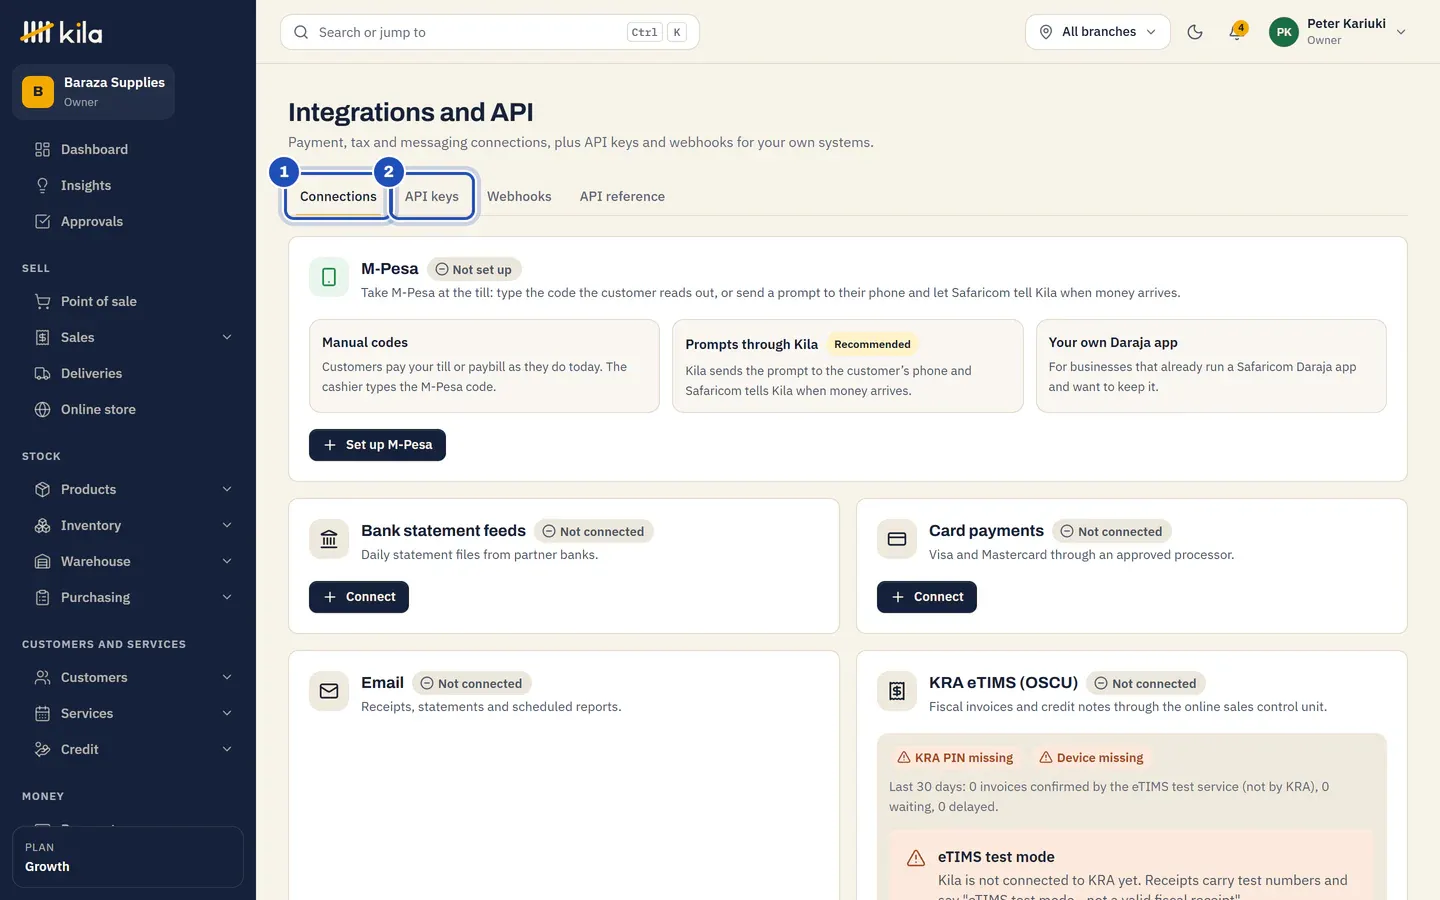Expand the Products menu chevron
The image size is (1440, 900).
pyautogui.click(x=227, y=489)
